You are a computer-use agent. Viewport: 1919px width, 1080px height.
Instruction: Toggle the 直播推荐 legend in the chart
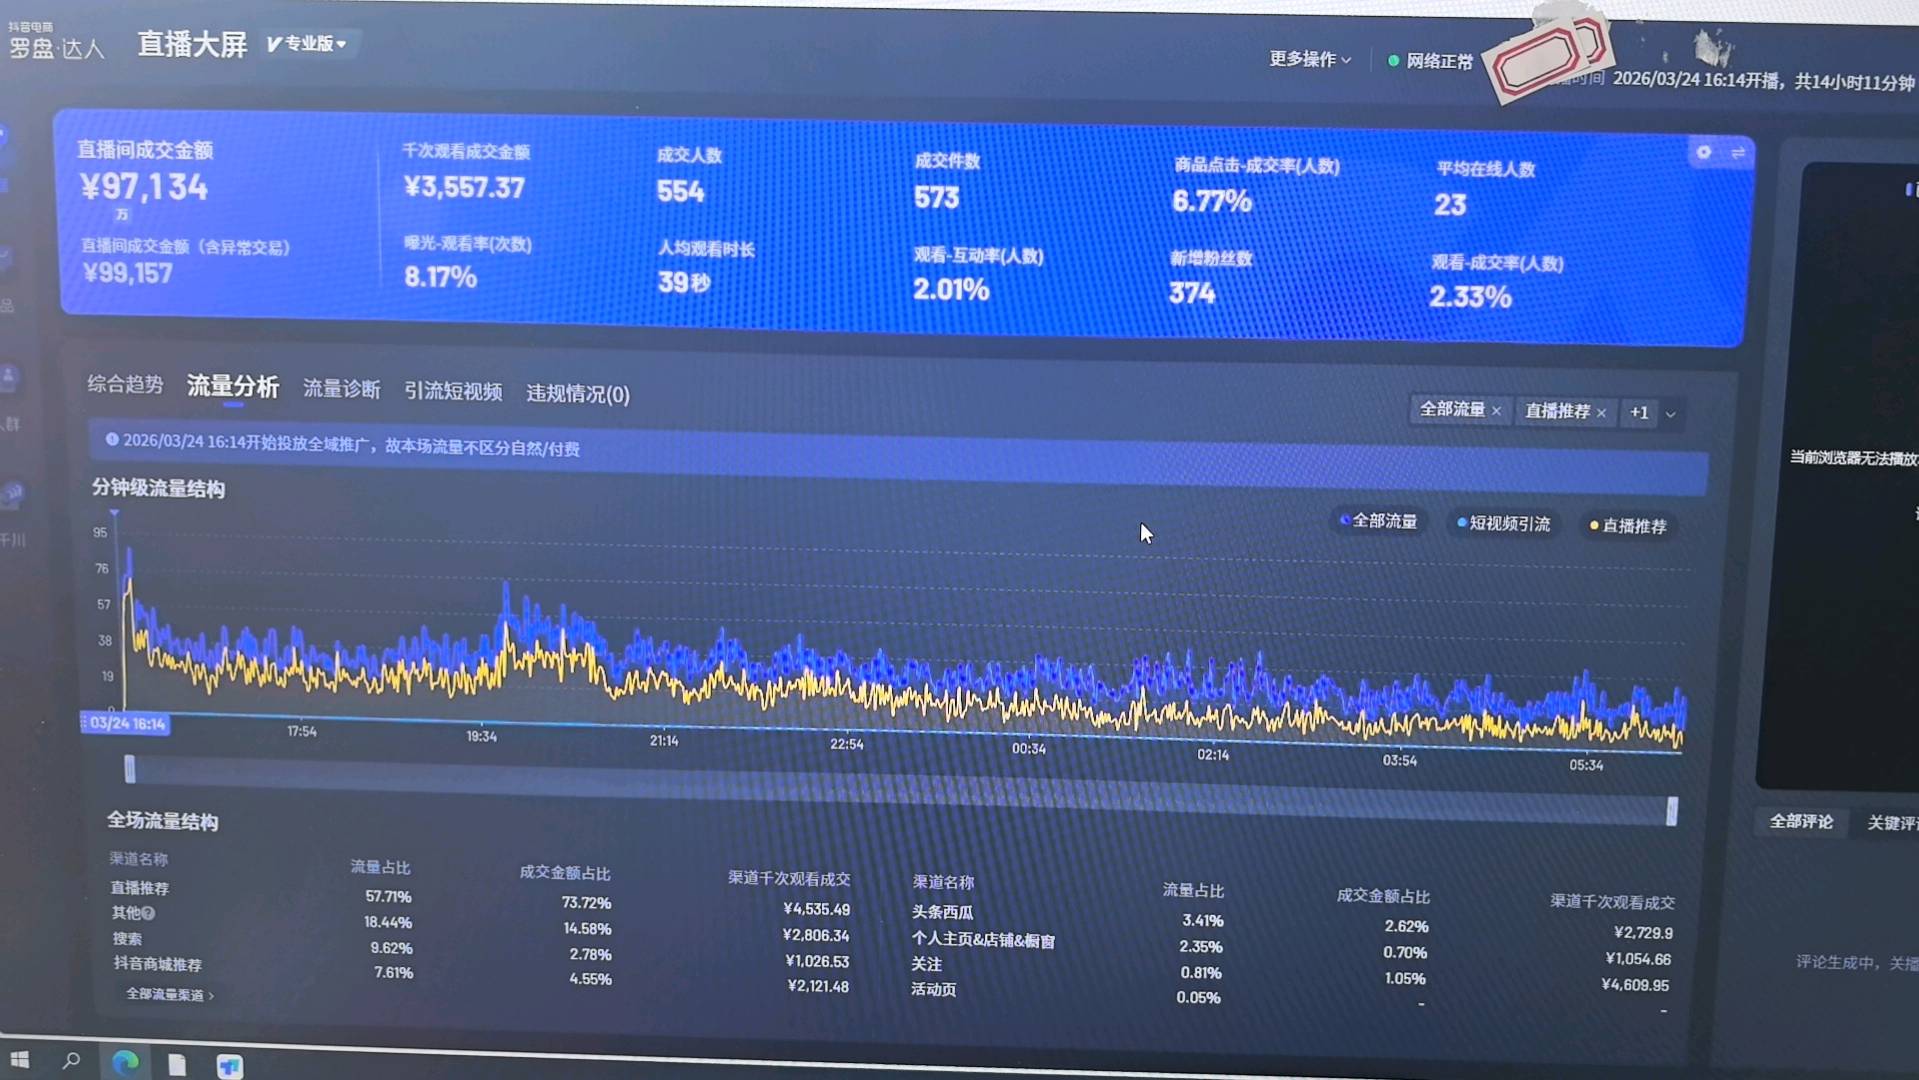[1628, 525]
